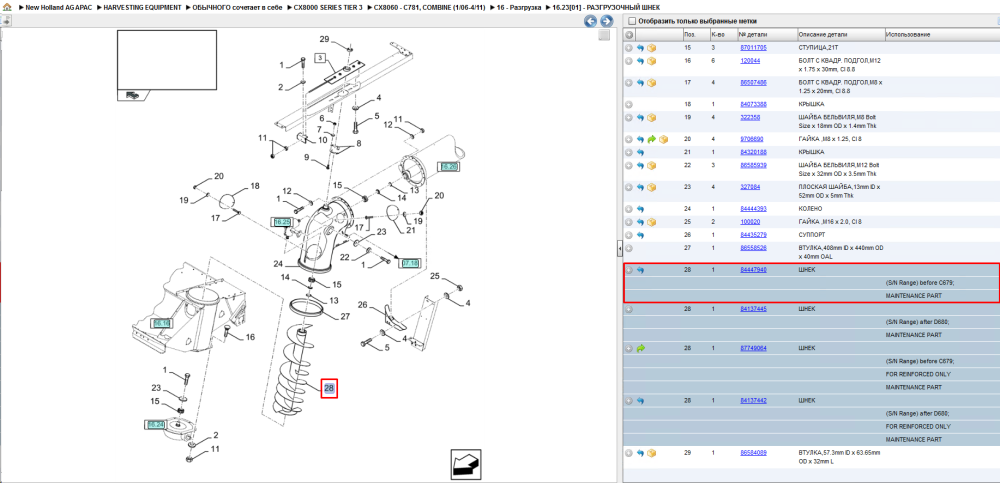Open part number 120044 link
The width and height of the screenshot is (1000, 483).
point(750,61)
